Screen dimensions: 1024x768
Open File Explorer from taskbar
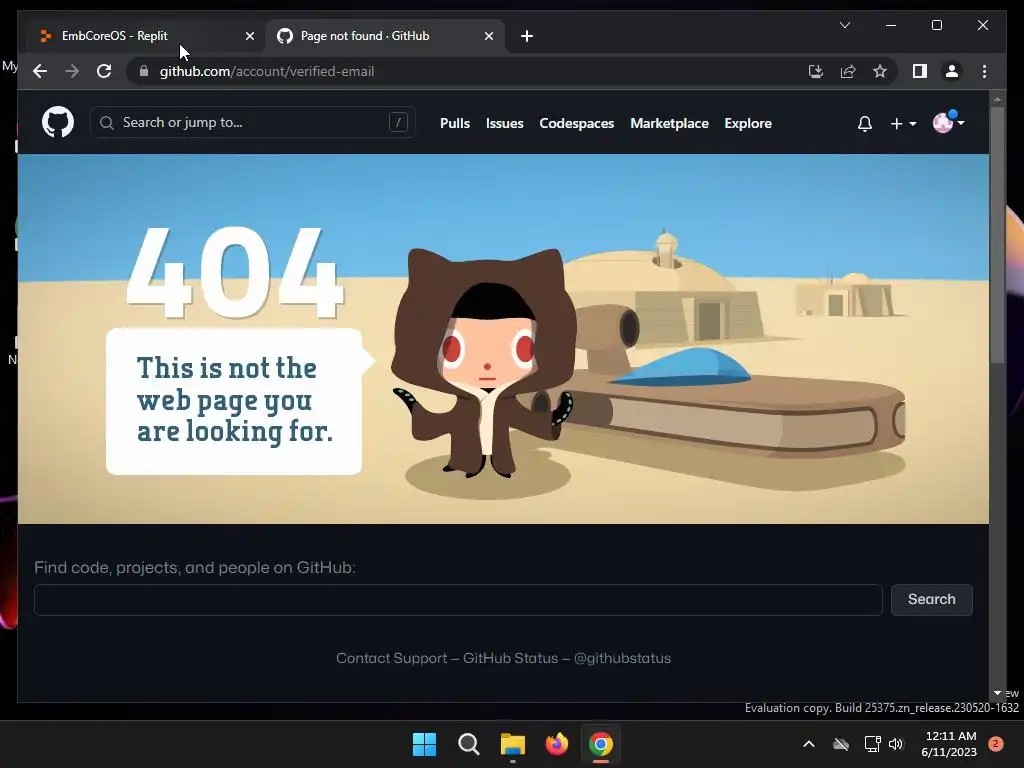[513, 744]
